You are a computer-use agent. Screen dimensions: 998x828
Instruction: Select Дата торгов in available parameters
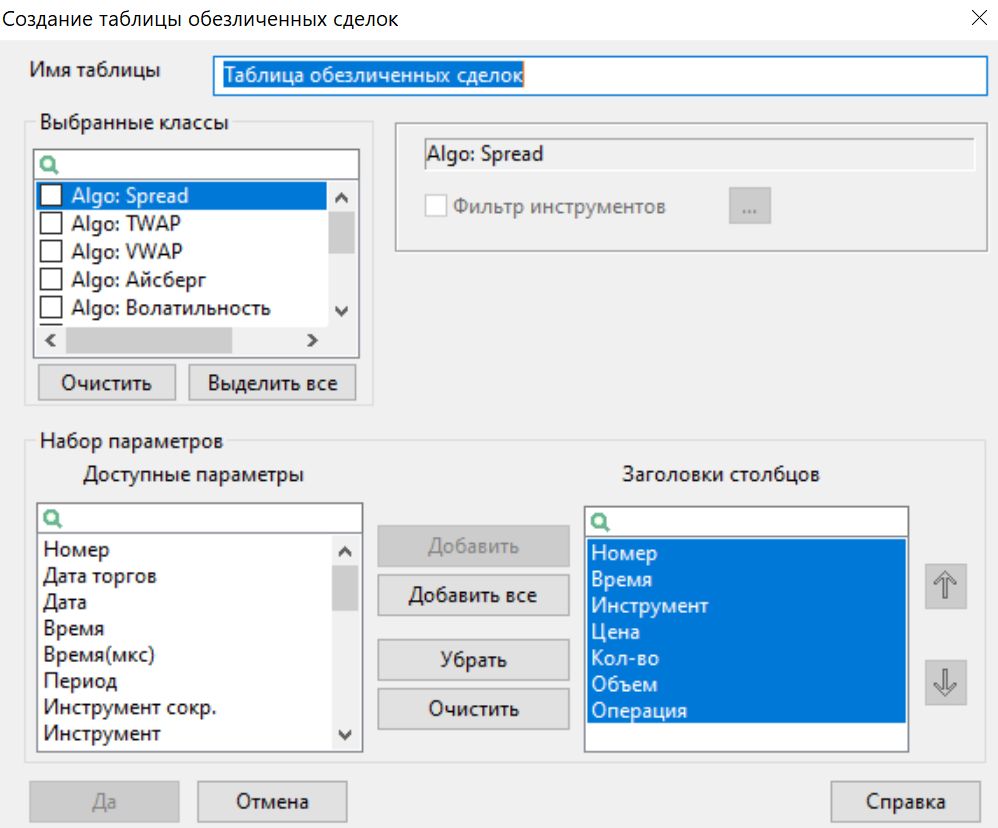(x=100, y=576)
